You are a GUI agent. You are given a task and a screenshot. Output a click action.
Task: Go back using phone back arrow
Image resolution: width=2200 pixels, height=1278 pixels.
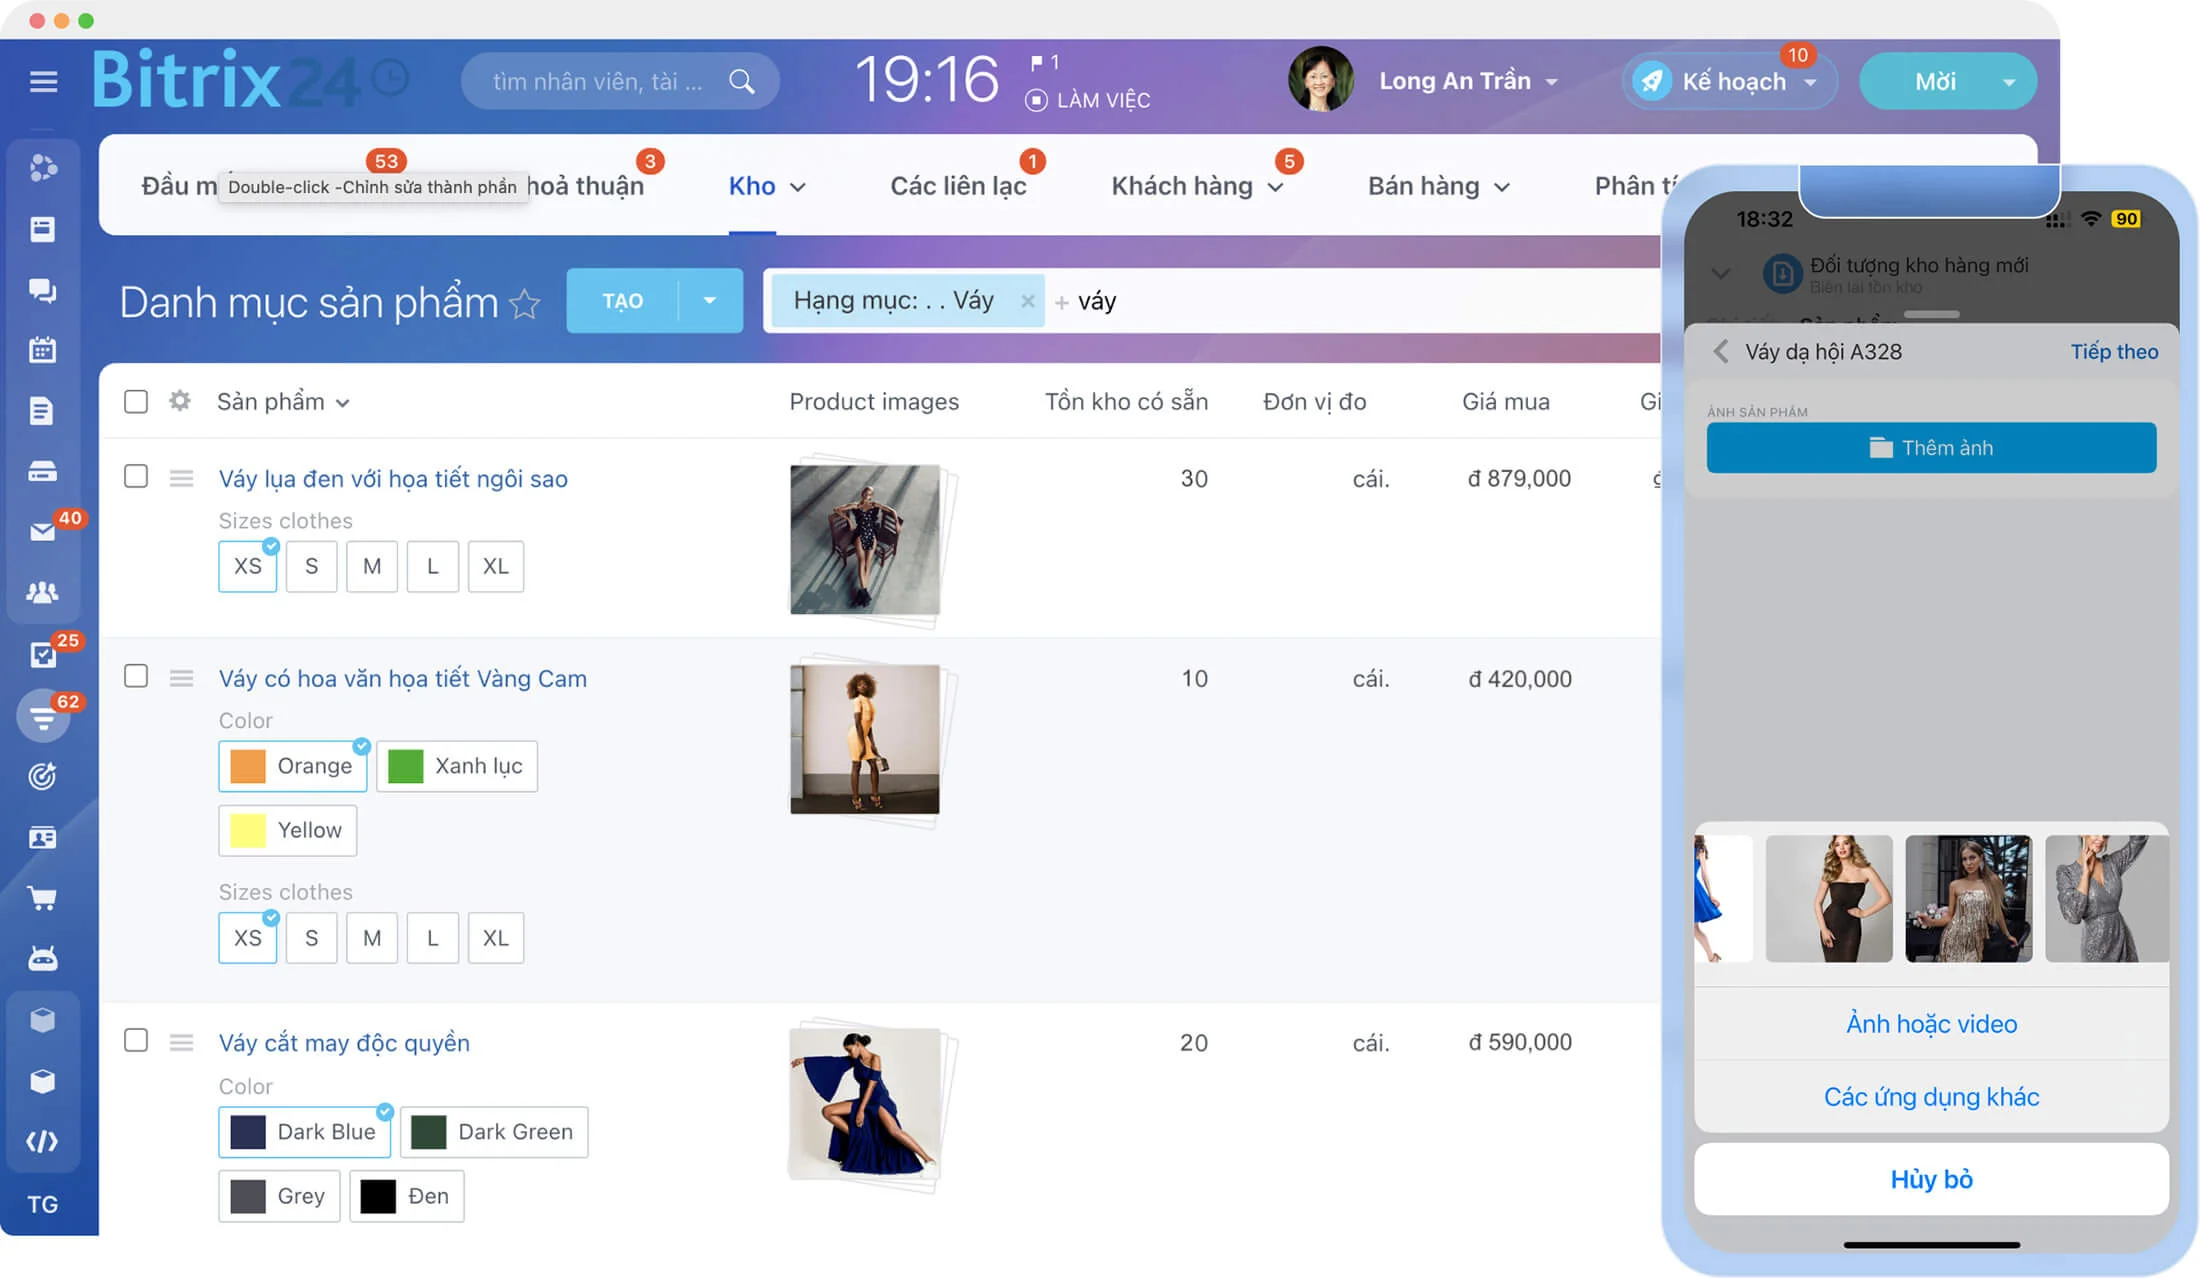1721,351
